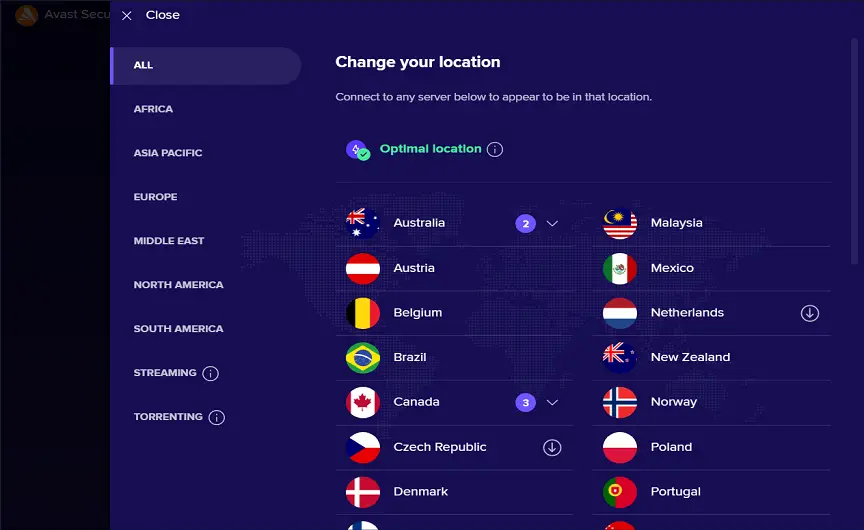The width and height of the screenshot is (864, 530).
Task: Open the Streaming info icon
Action: pos(210,374)
